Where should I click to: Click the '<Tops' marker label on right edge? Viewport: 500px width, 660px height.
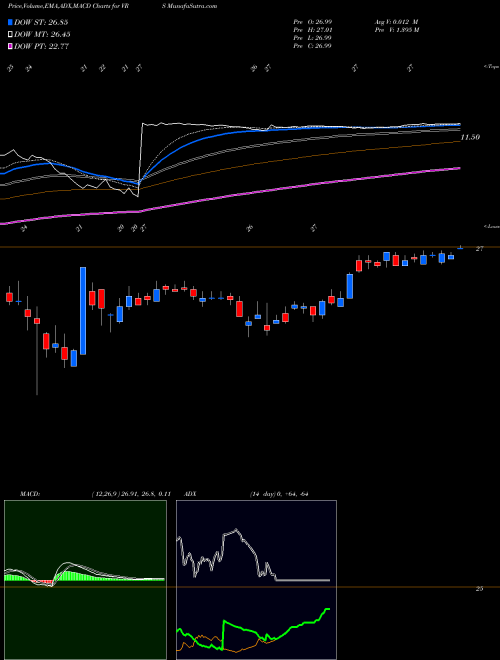[x=491, y=66]
